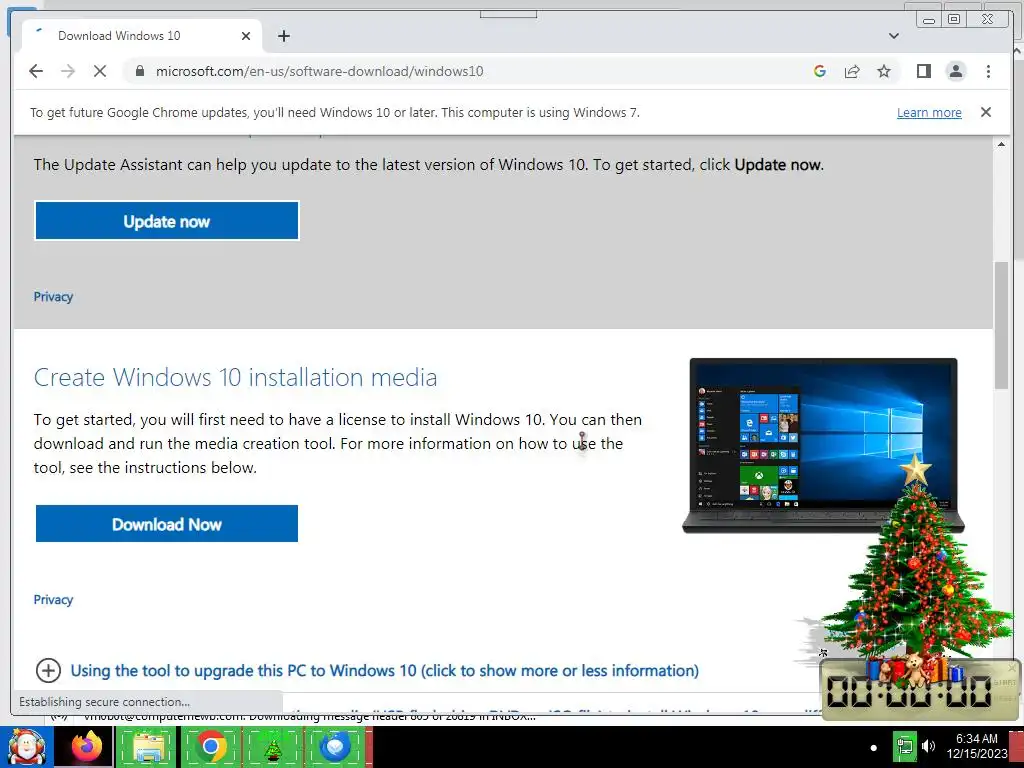Dismiss the Chrome updates info bar
The height and width of the screenshot is (768, 1024).
point(985,112)
